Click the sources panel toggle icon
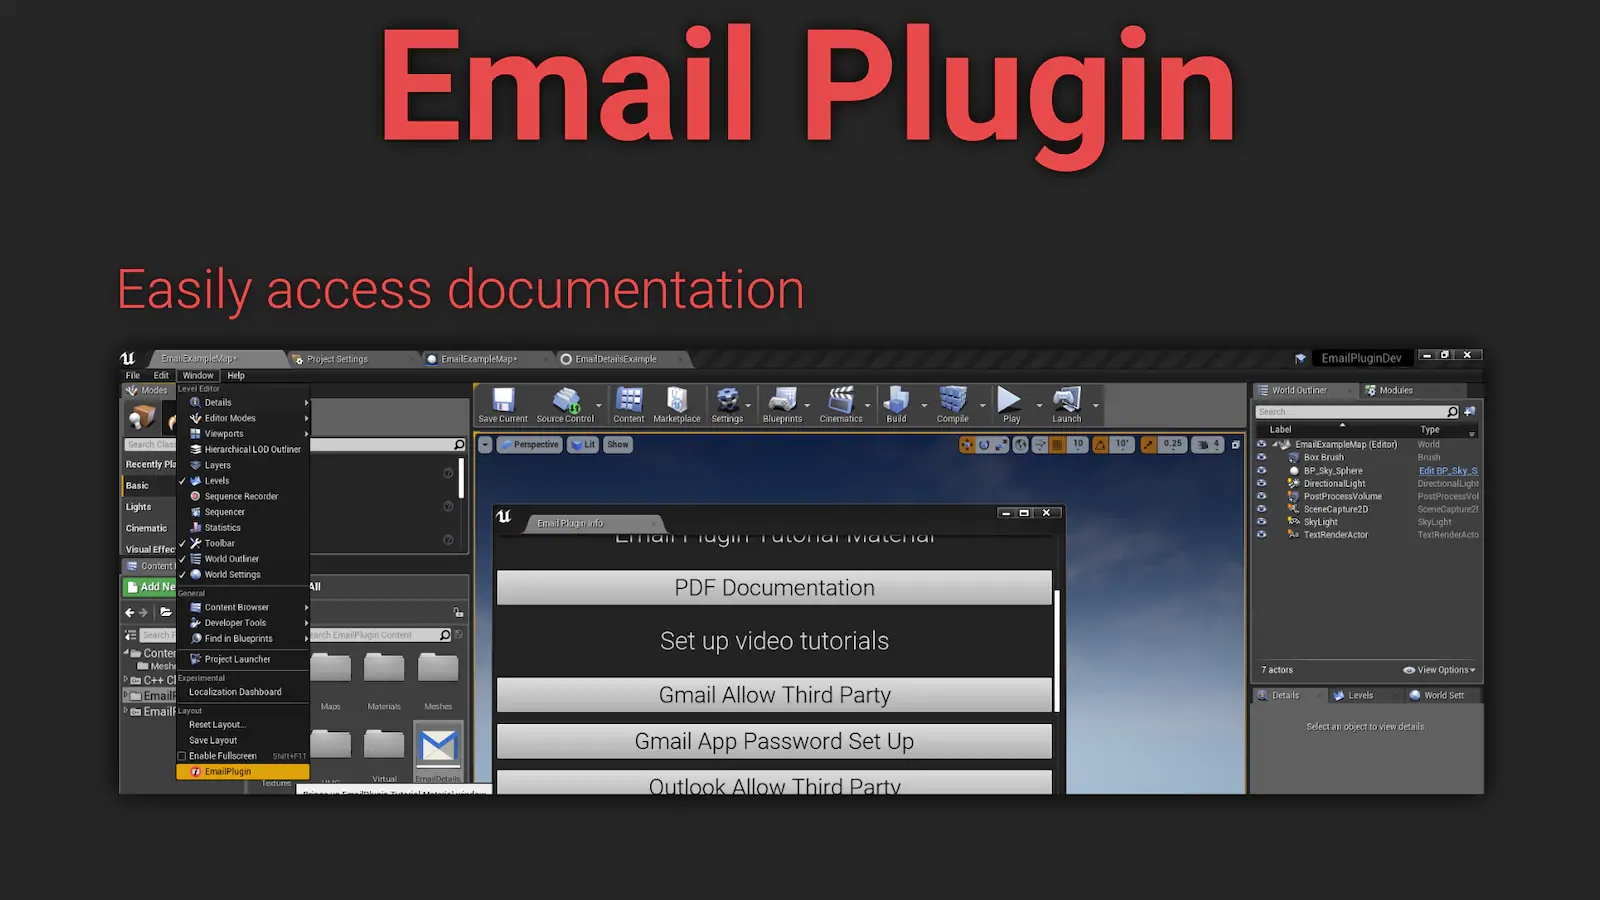 (130, 635)
